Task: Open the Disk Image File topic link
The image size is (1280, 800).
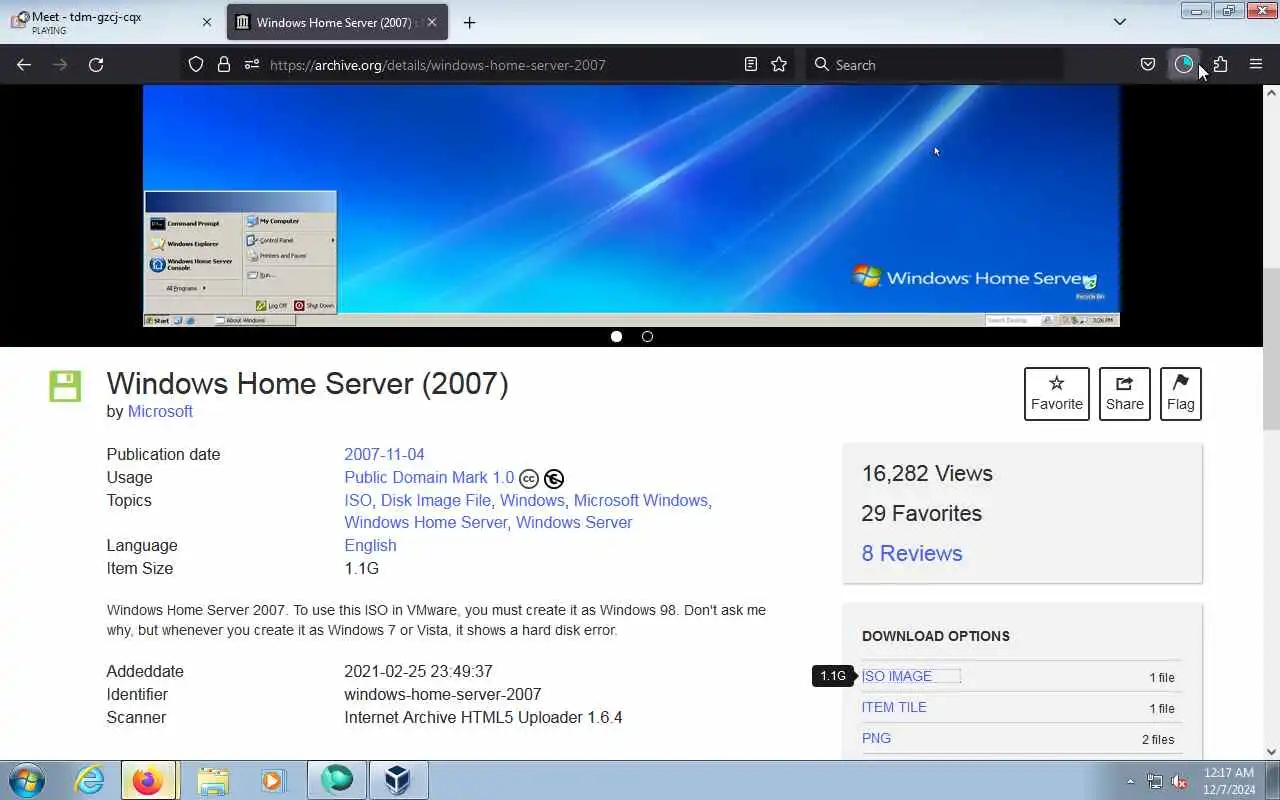Action: pyautogui.click(x=436, y=500)
